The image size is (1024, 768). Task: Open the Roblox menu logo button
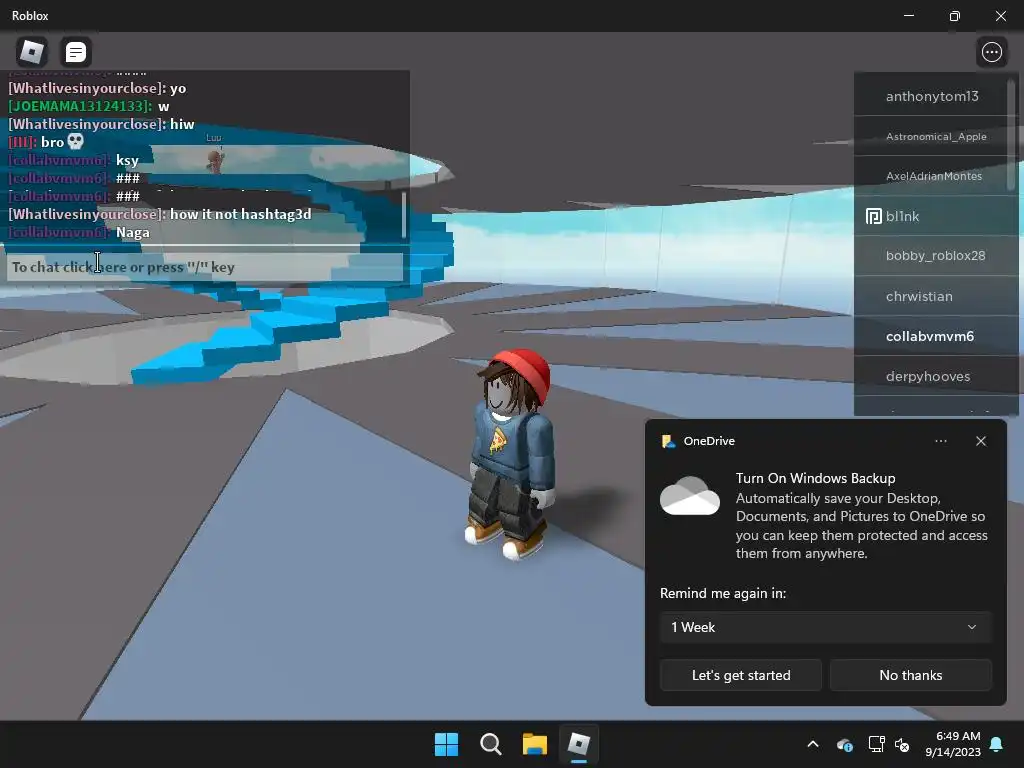[x=31, y=52]
